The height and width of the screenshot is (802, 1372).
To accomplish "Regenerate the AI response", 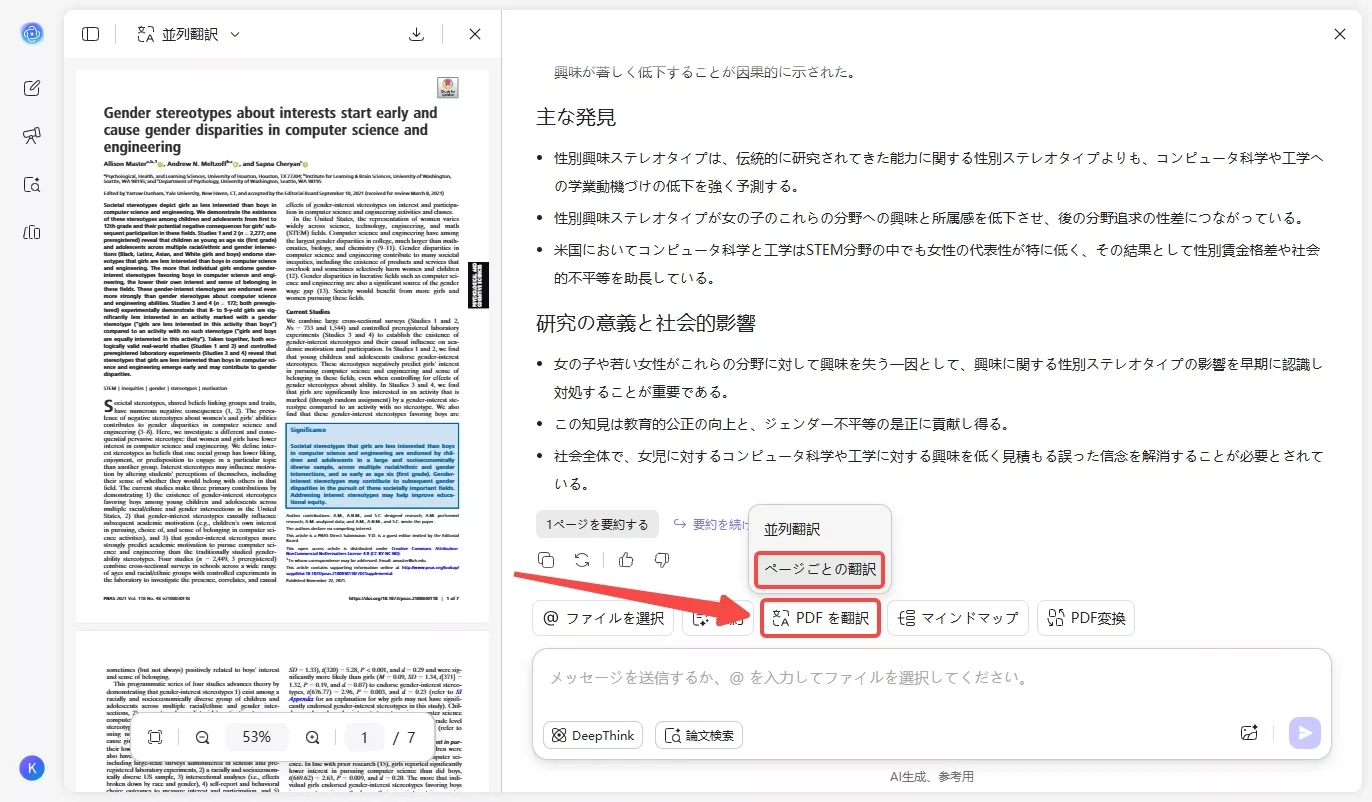I will [x=583, y=560].
